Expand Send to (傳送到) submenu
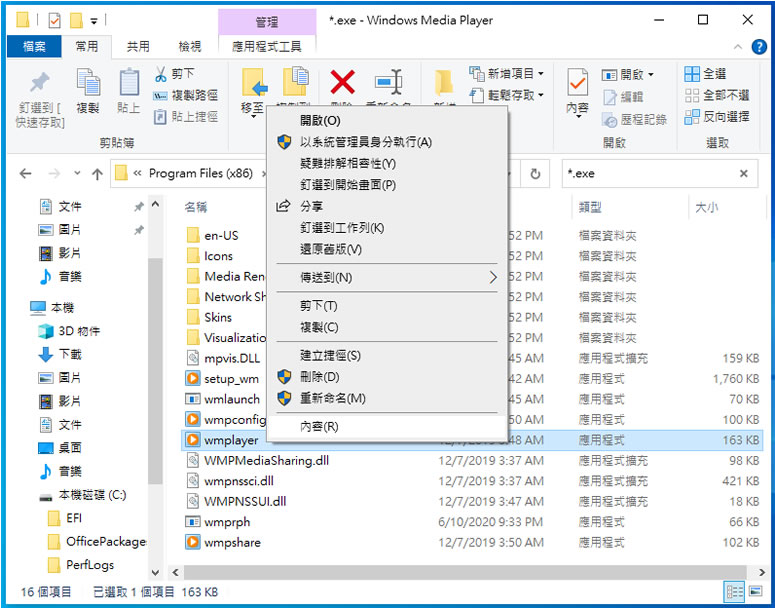 coord(386,277)
